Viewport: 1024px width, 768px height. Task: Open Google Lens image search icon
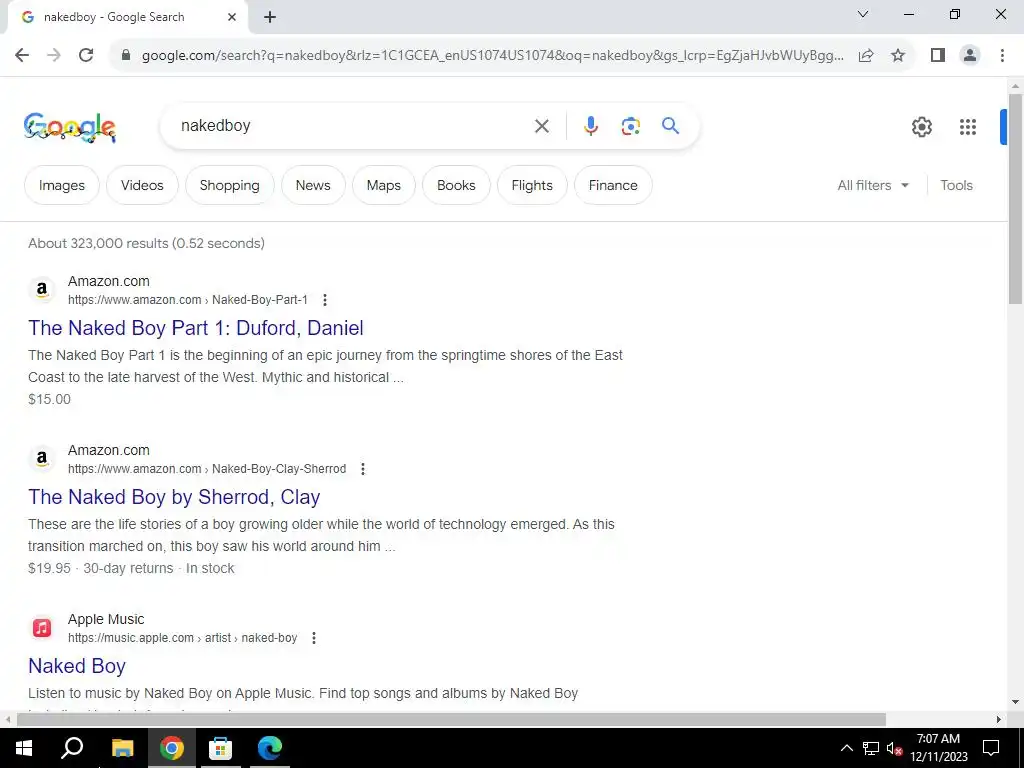[630, 126]
